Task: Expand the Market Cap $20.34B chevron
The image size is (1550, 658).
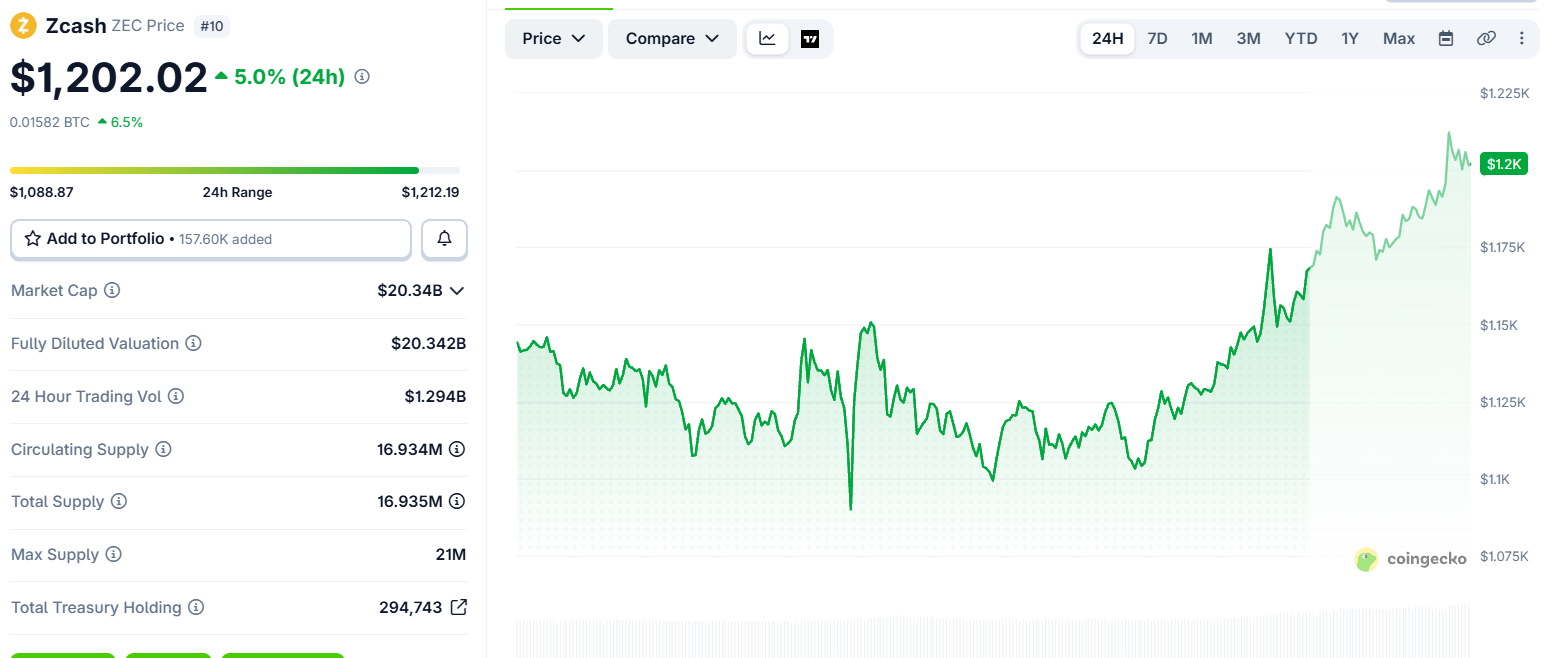Action: coord(457,291)
